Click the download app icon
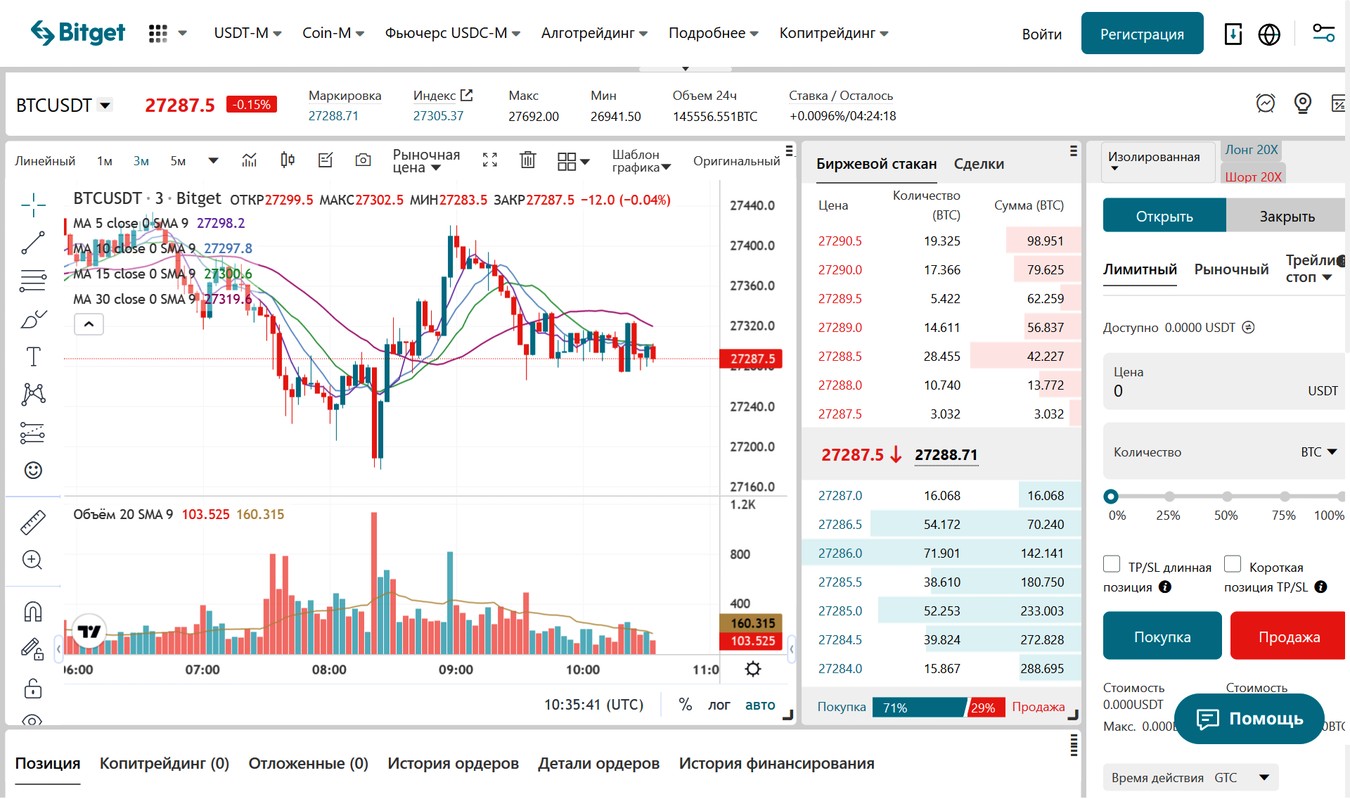 click(1234, 34)
